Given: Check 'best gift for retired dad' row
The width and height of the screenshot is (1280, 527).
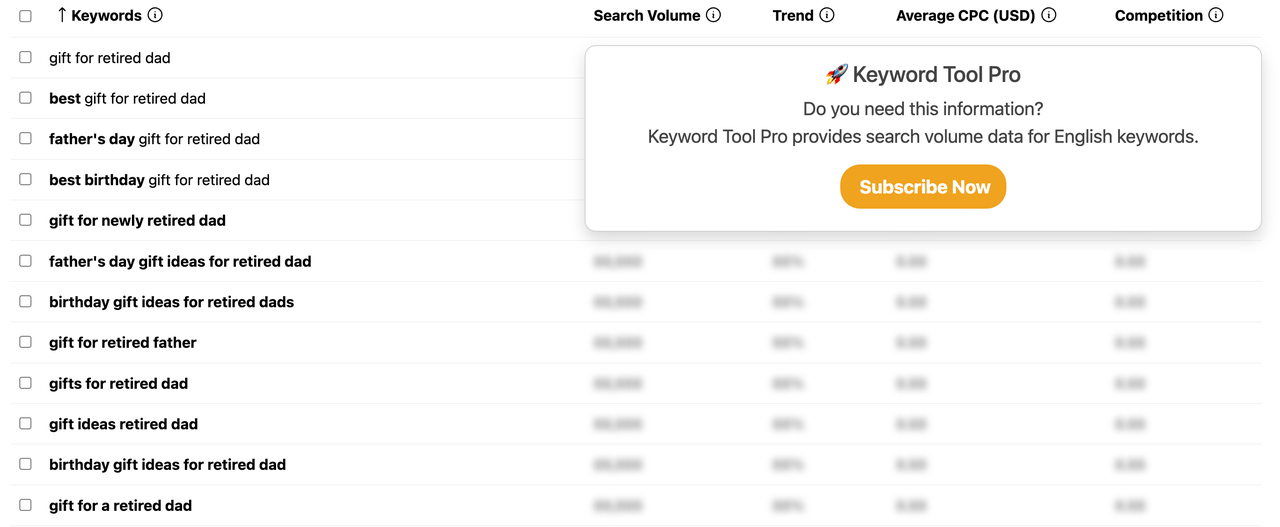Looking at the screenshot, I should [x=26, y=98].
